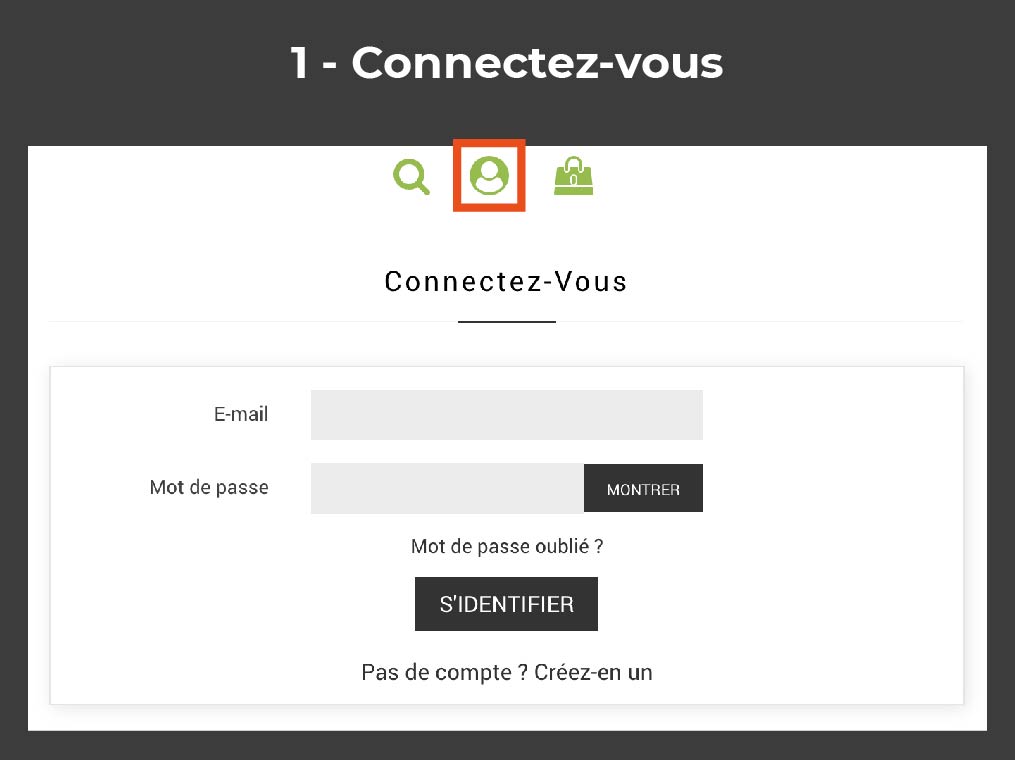
Task: Click the highlighted green user account icon
Action: point(489,175)
